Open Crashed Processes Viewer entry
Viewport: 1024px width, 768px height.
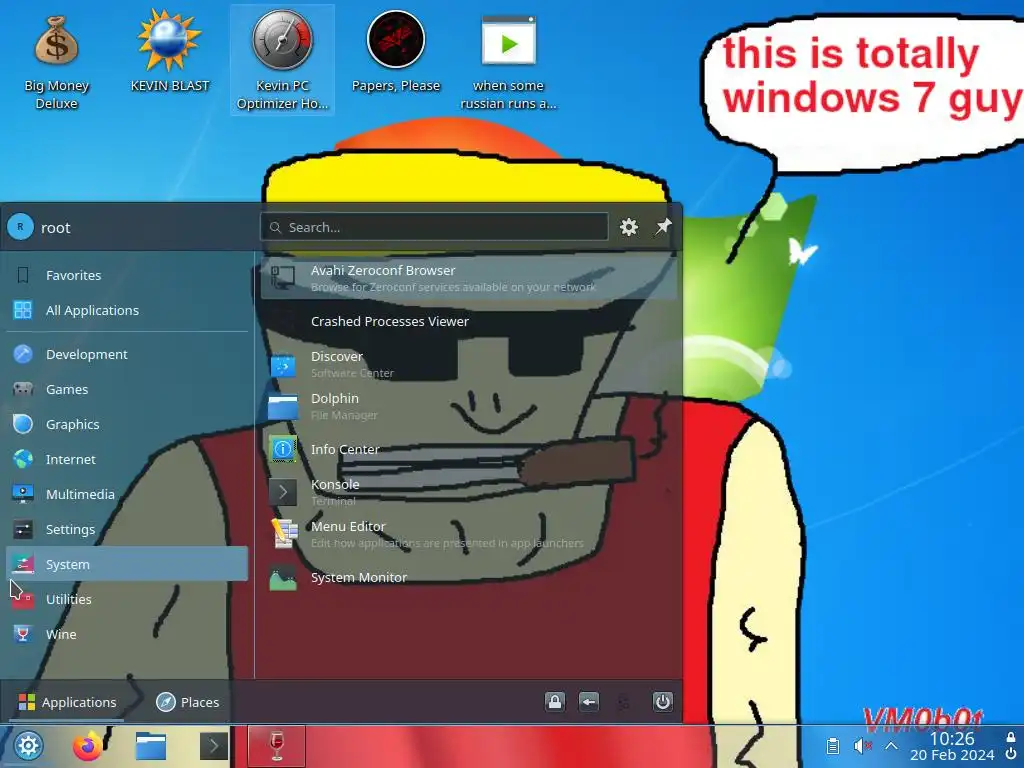coord(468,321)
